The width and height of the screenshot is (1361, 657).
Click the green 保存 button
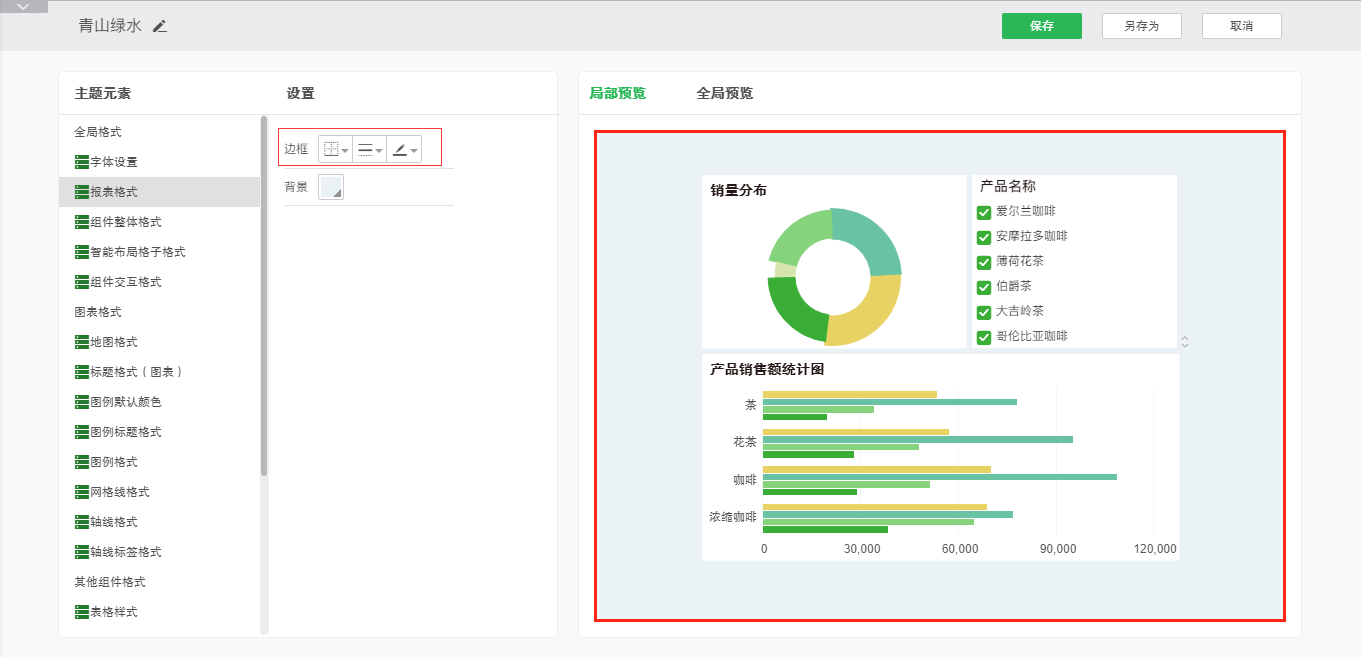1041,26
